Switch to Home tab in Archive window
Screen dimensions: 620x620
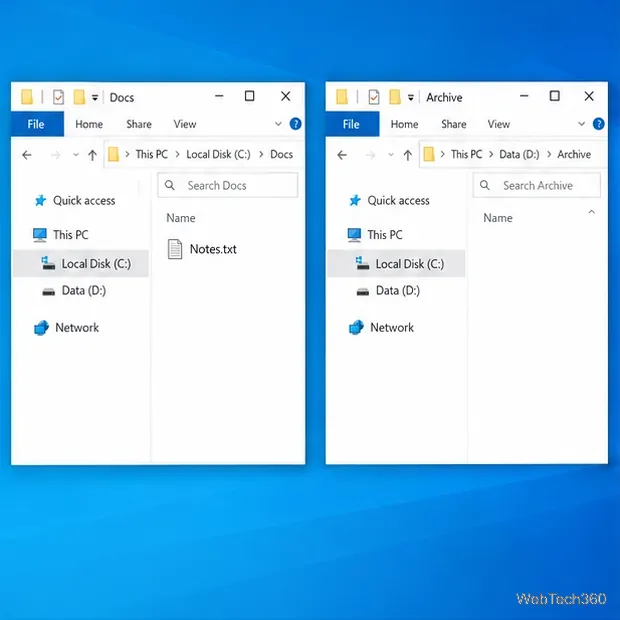coord(404,124)
